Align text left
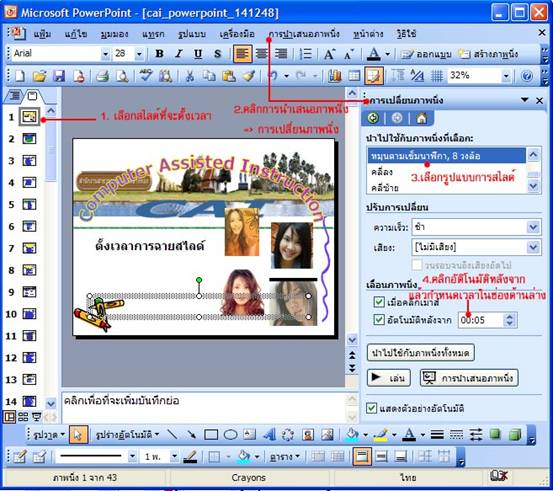553x491 pixels. coord(242,54)
